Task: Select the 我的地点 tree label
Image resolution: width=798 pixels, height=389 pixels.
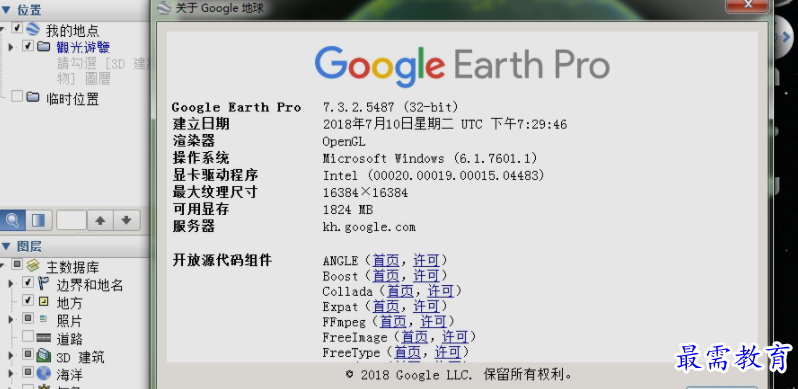Action: point(73,31)
